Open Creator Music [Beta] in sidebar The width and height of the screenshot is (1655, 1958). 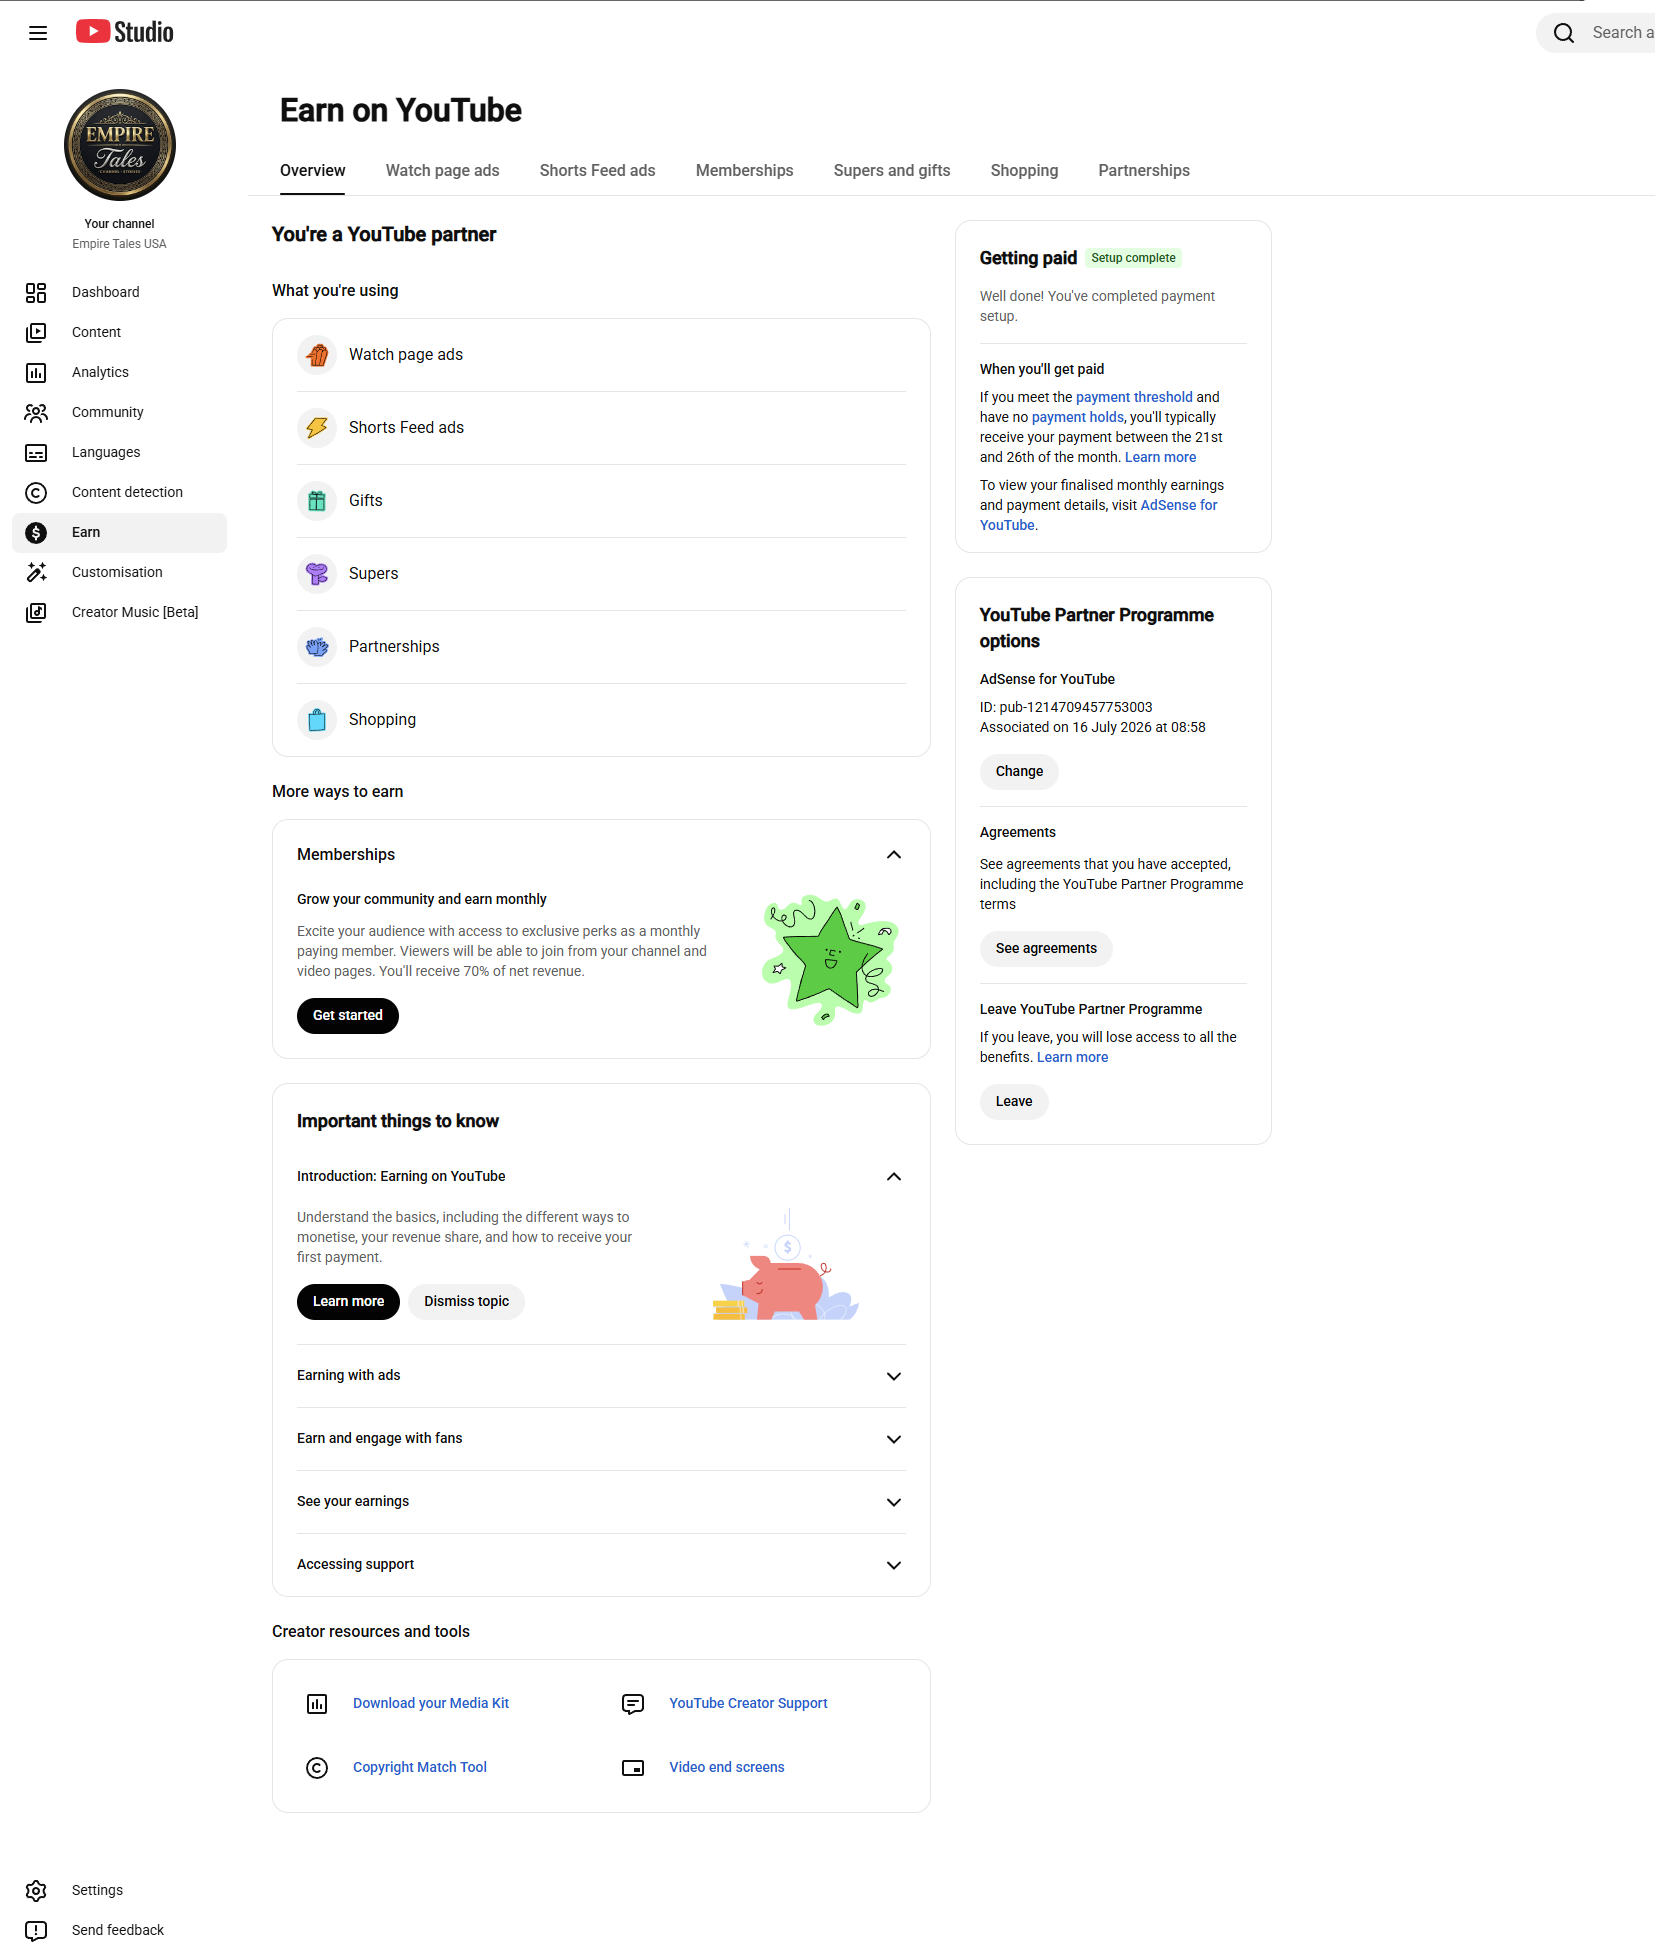pos(119,612)
